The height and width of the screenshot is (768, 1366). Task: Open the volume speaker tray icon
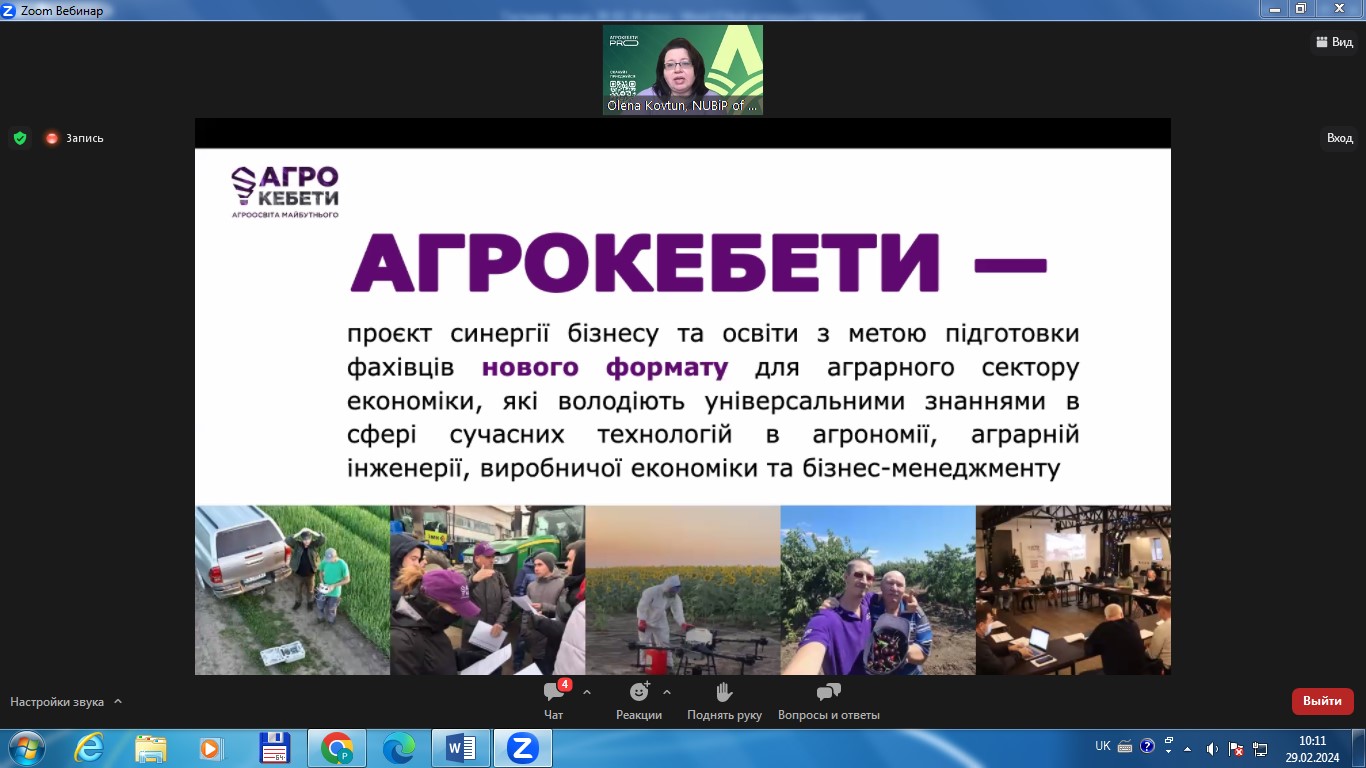(1212, 748)
